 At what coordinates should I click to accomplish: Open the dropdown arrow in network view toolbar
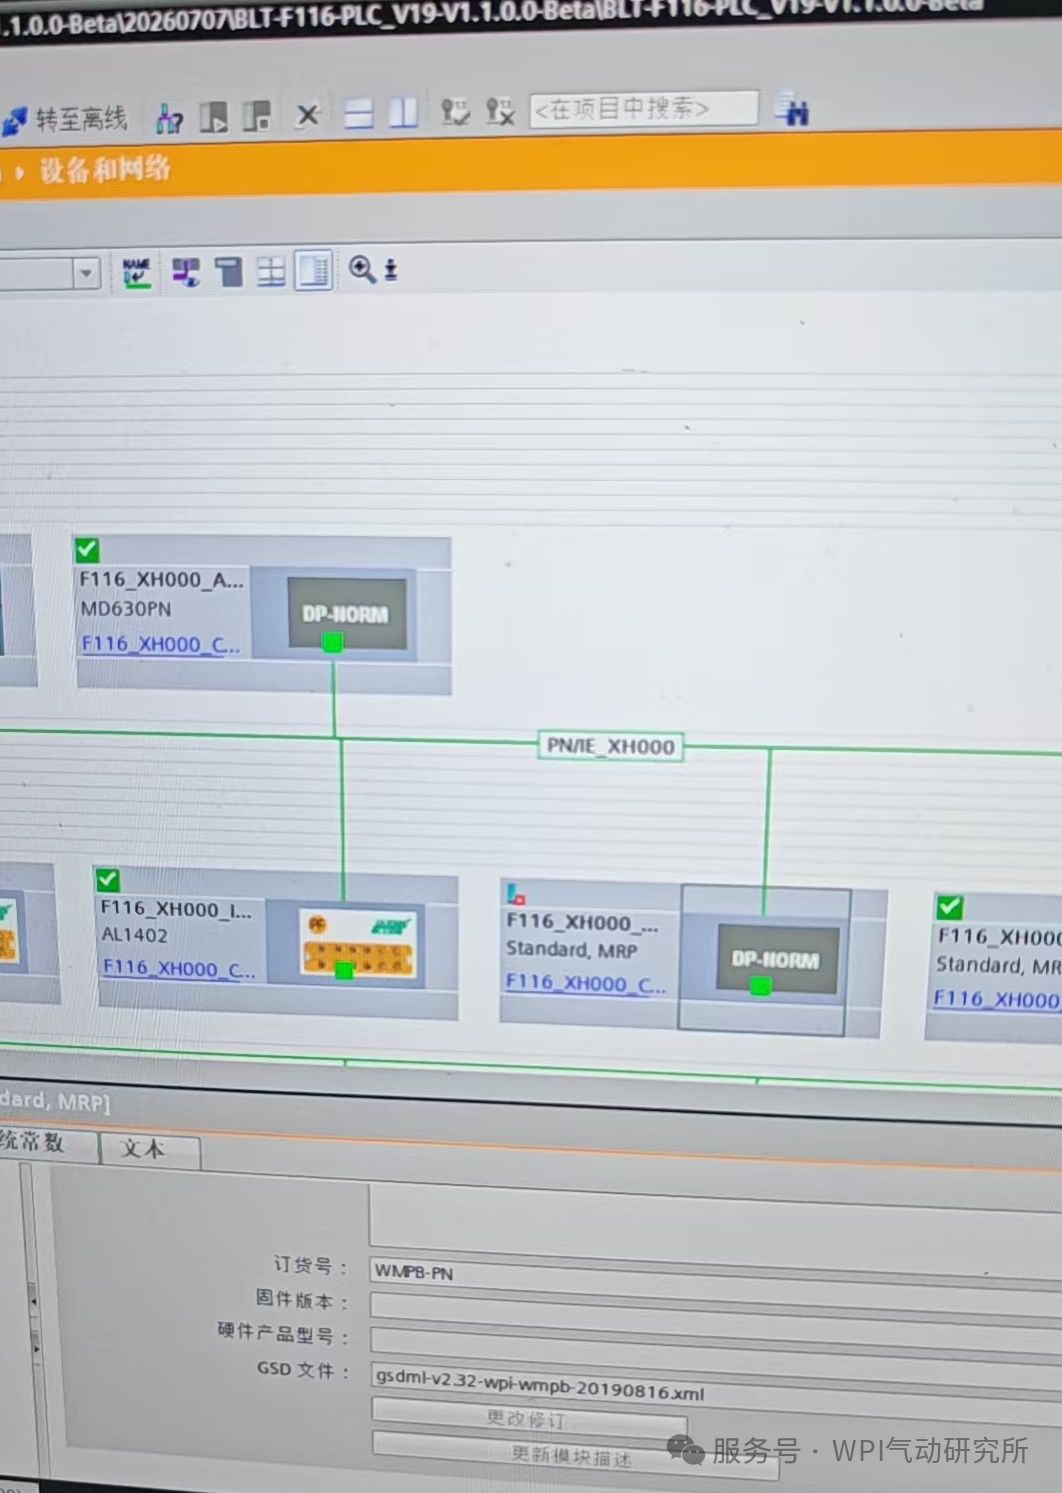[87, 273]
